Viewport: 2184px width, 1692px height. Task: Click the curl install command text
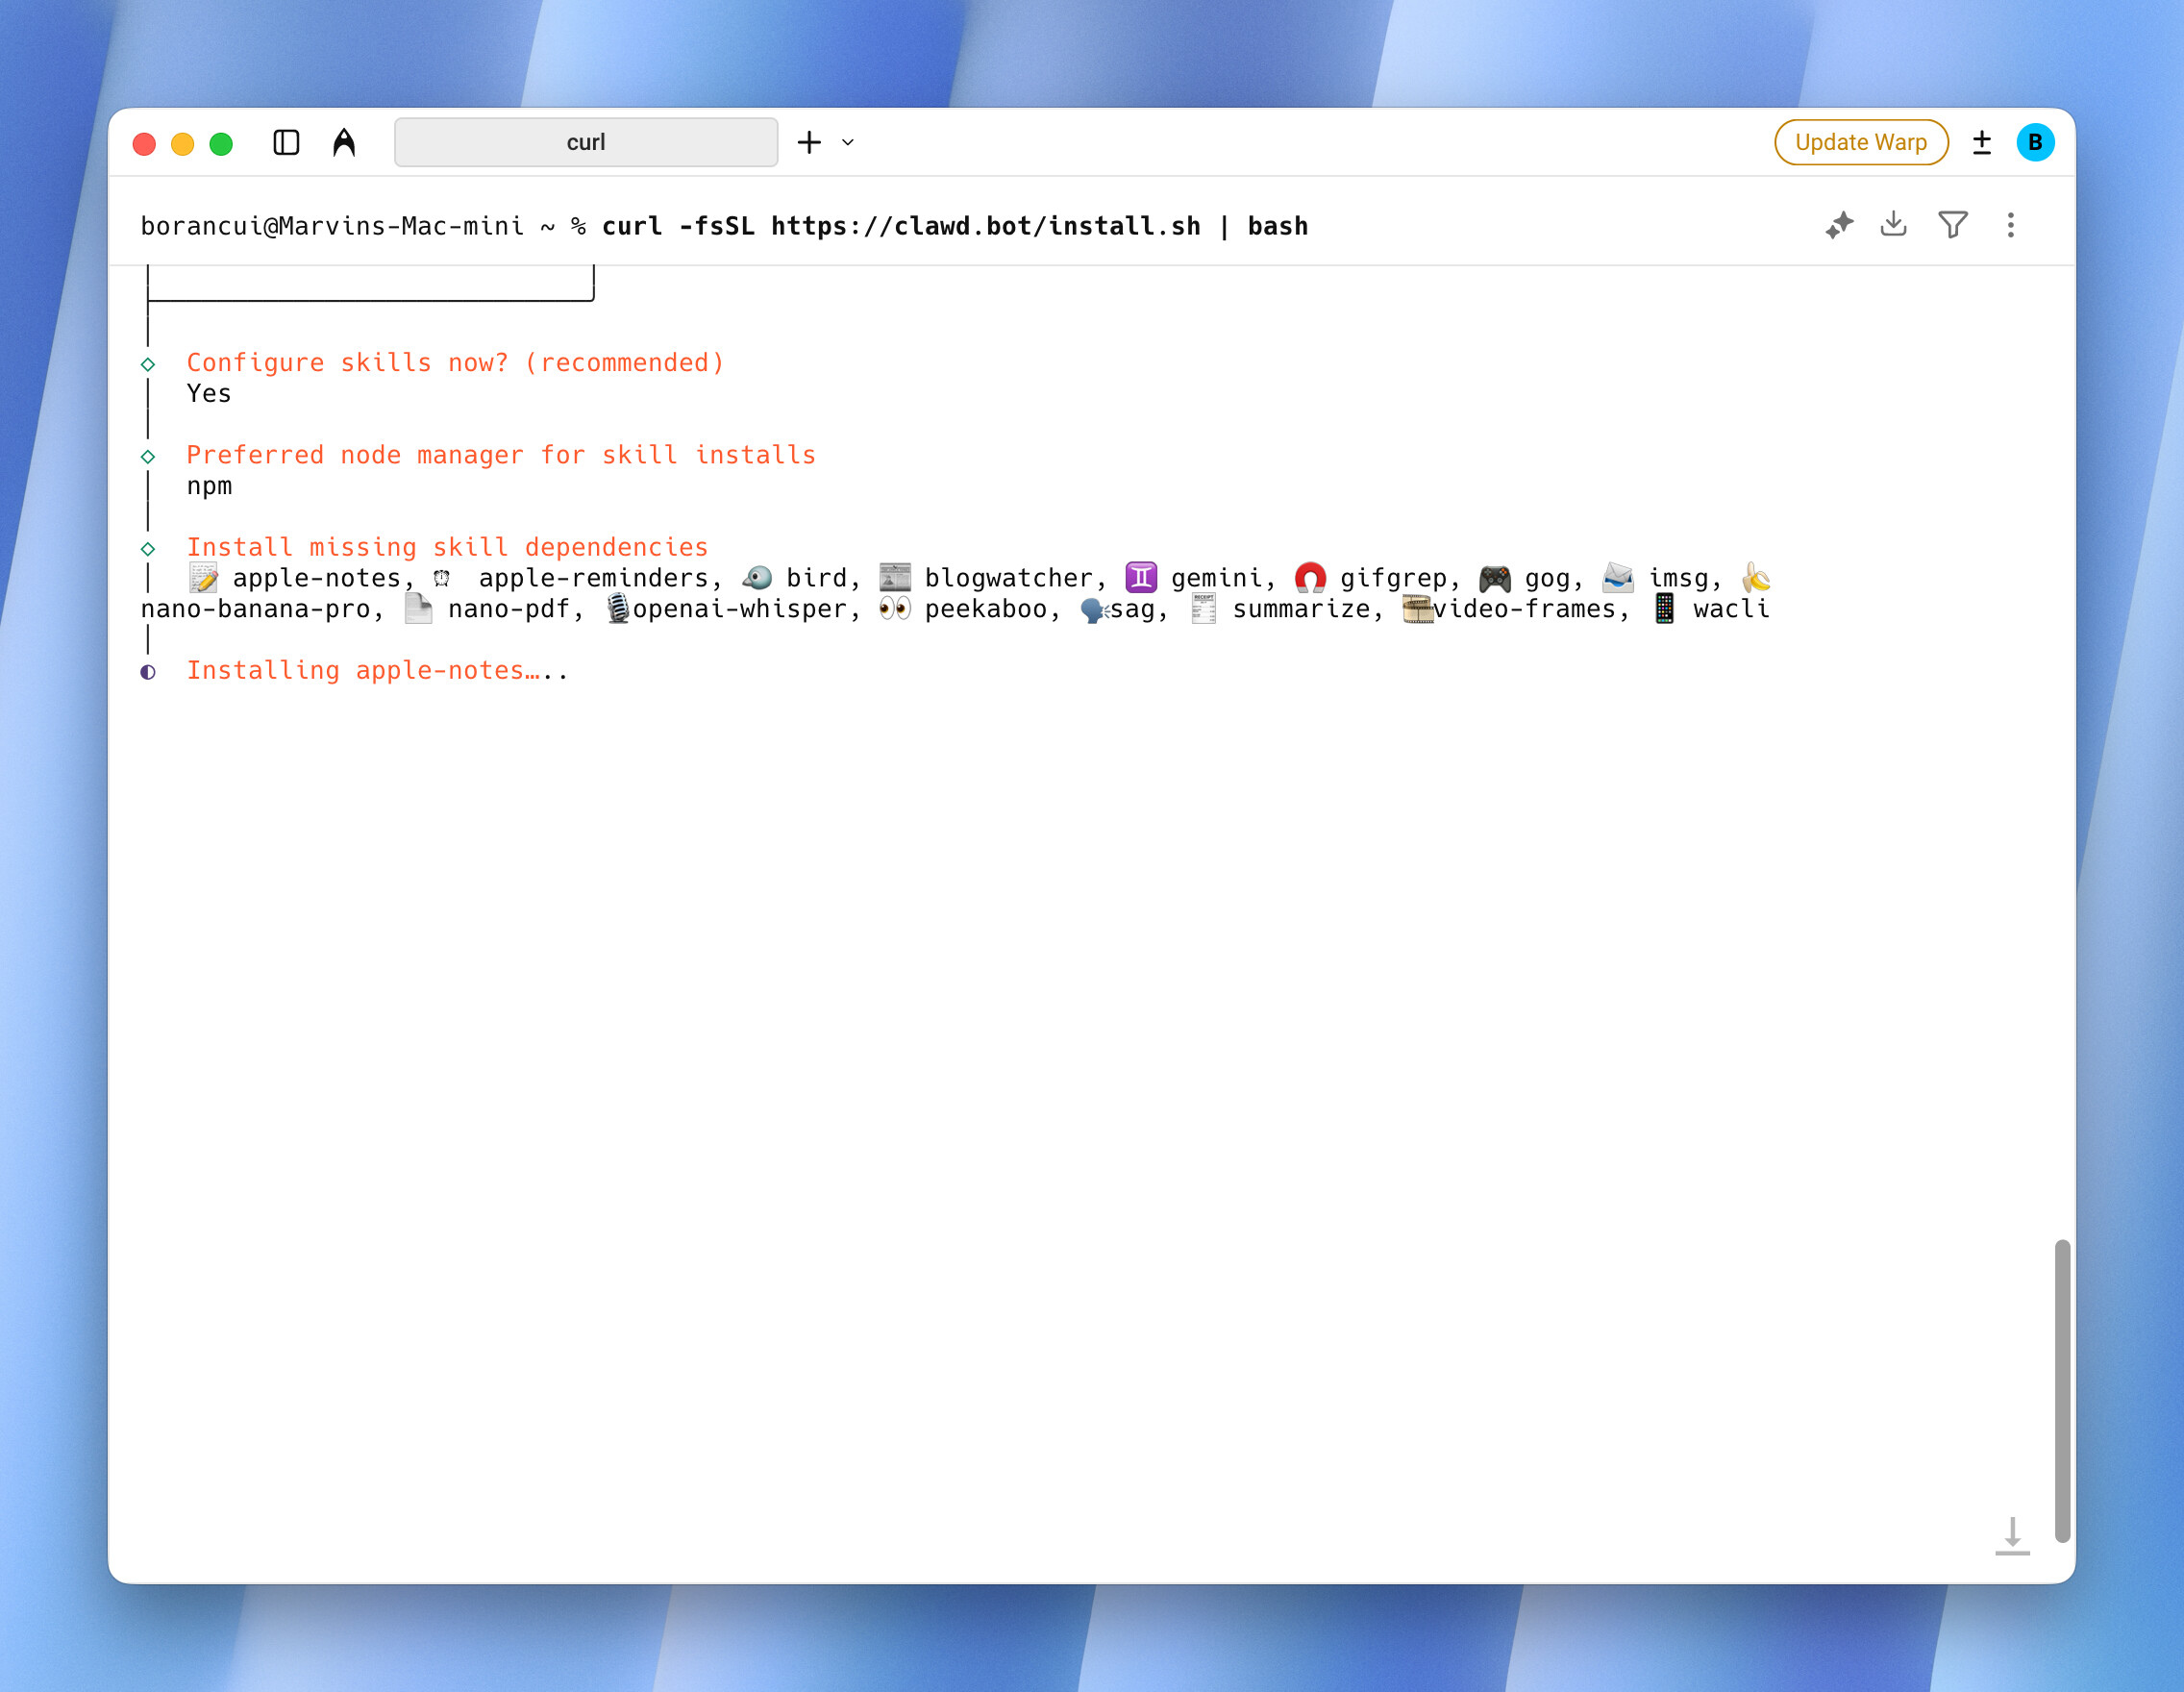pyautogui.click(x=954, y=226)
